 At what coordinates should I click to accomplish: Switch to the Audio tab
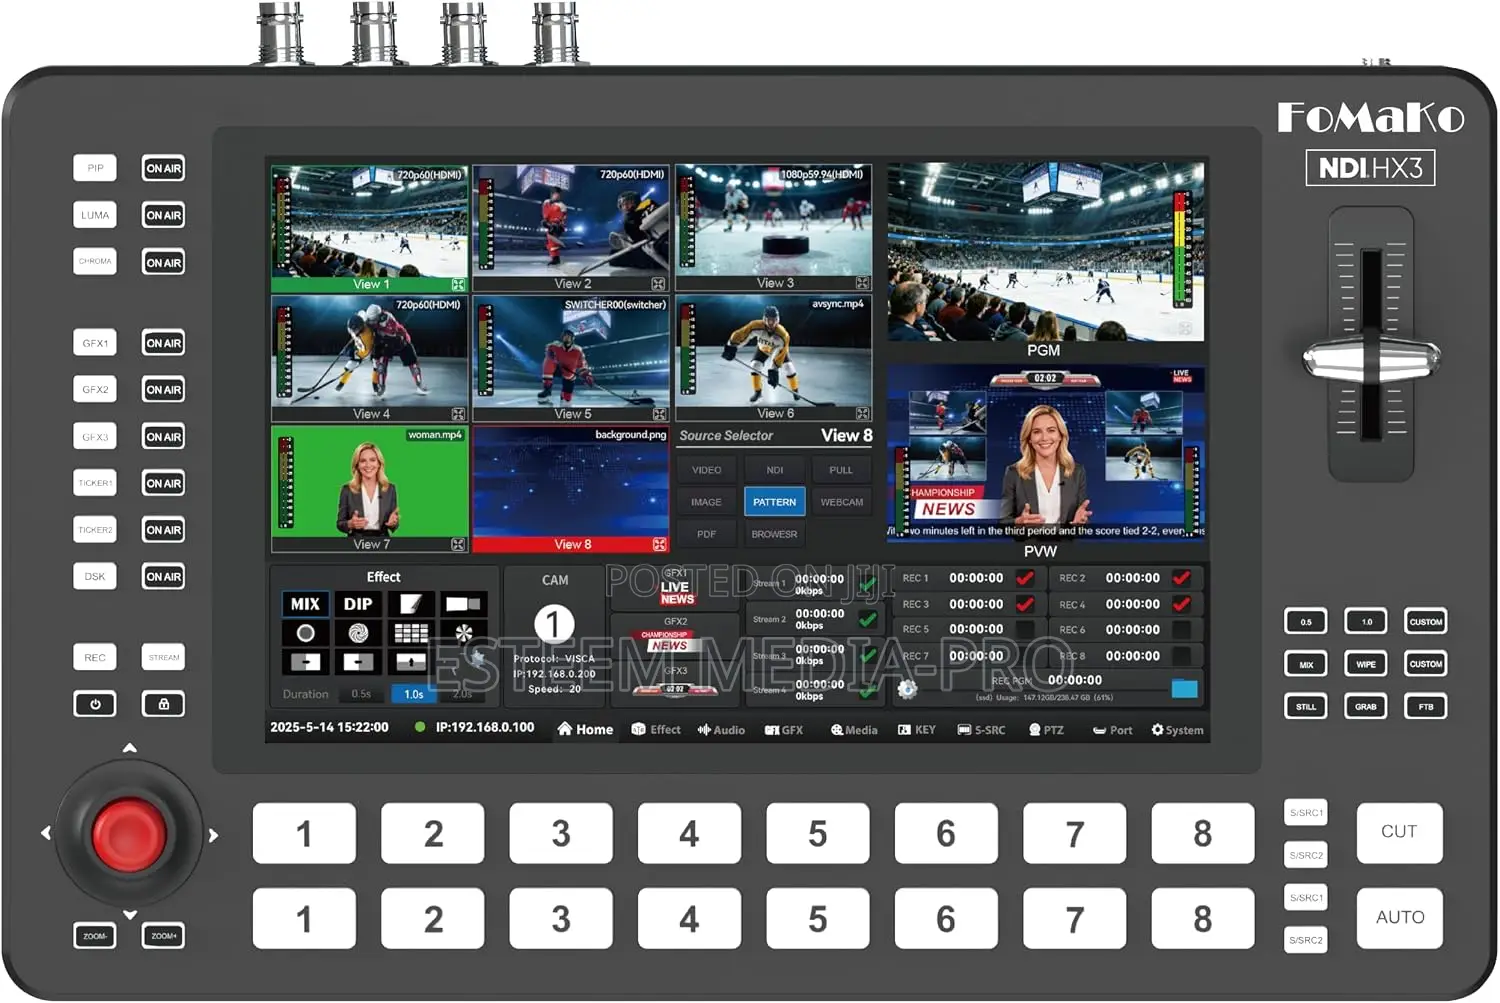[721, 730]
